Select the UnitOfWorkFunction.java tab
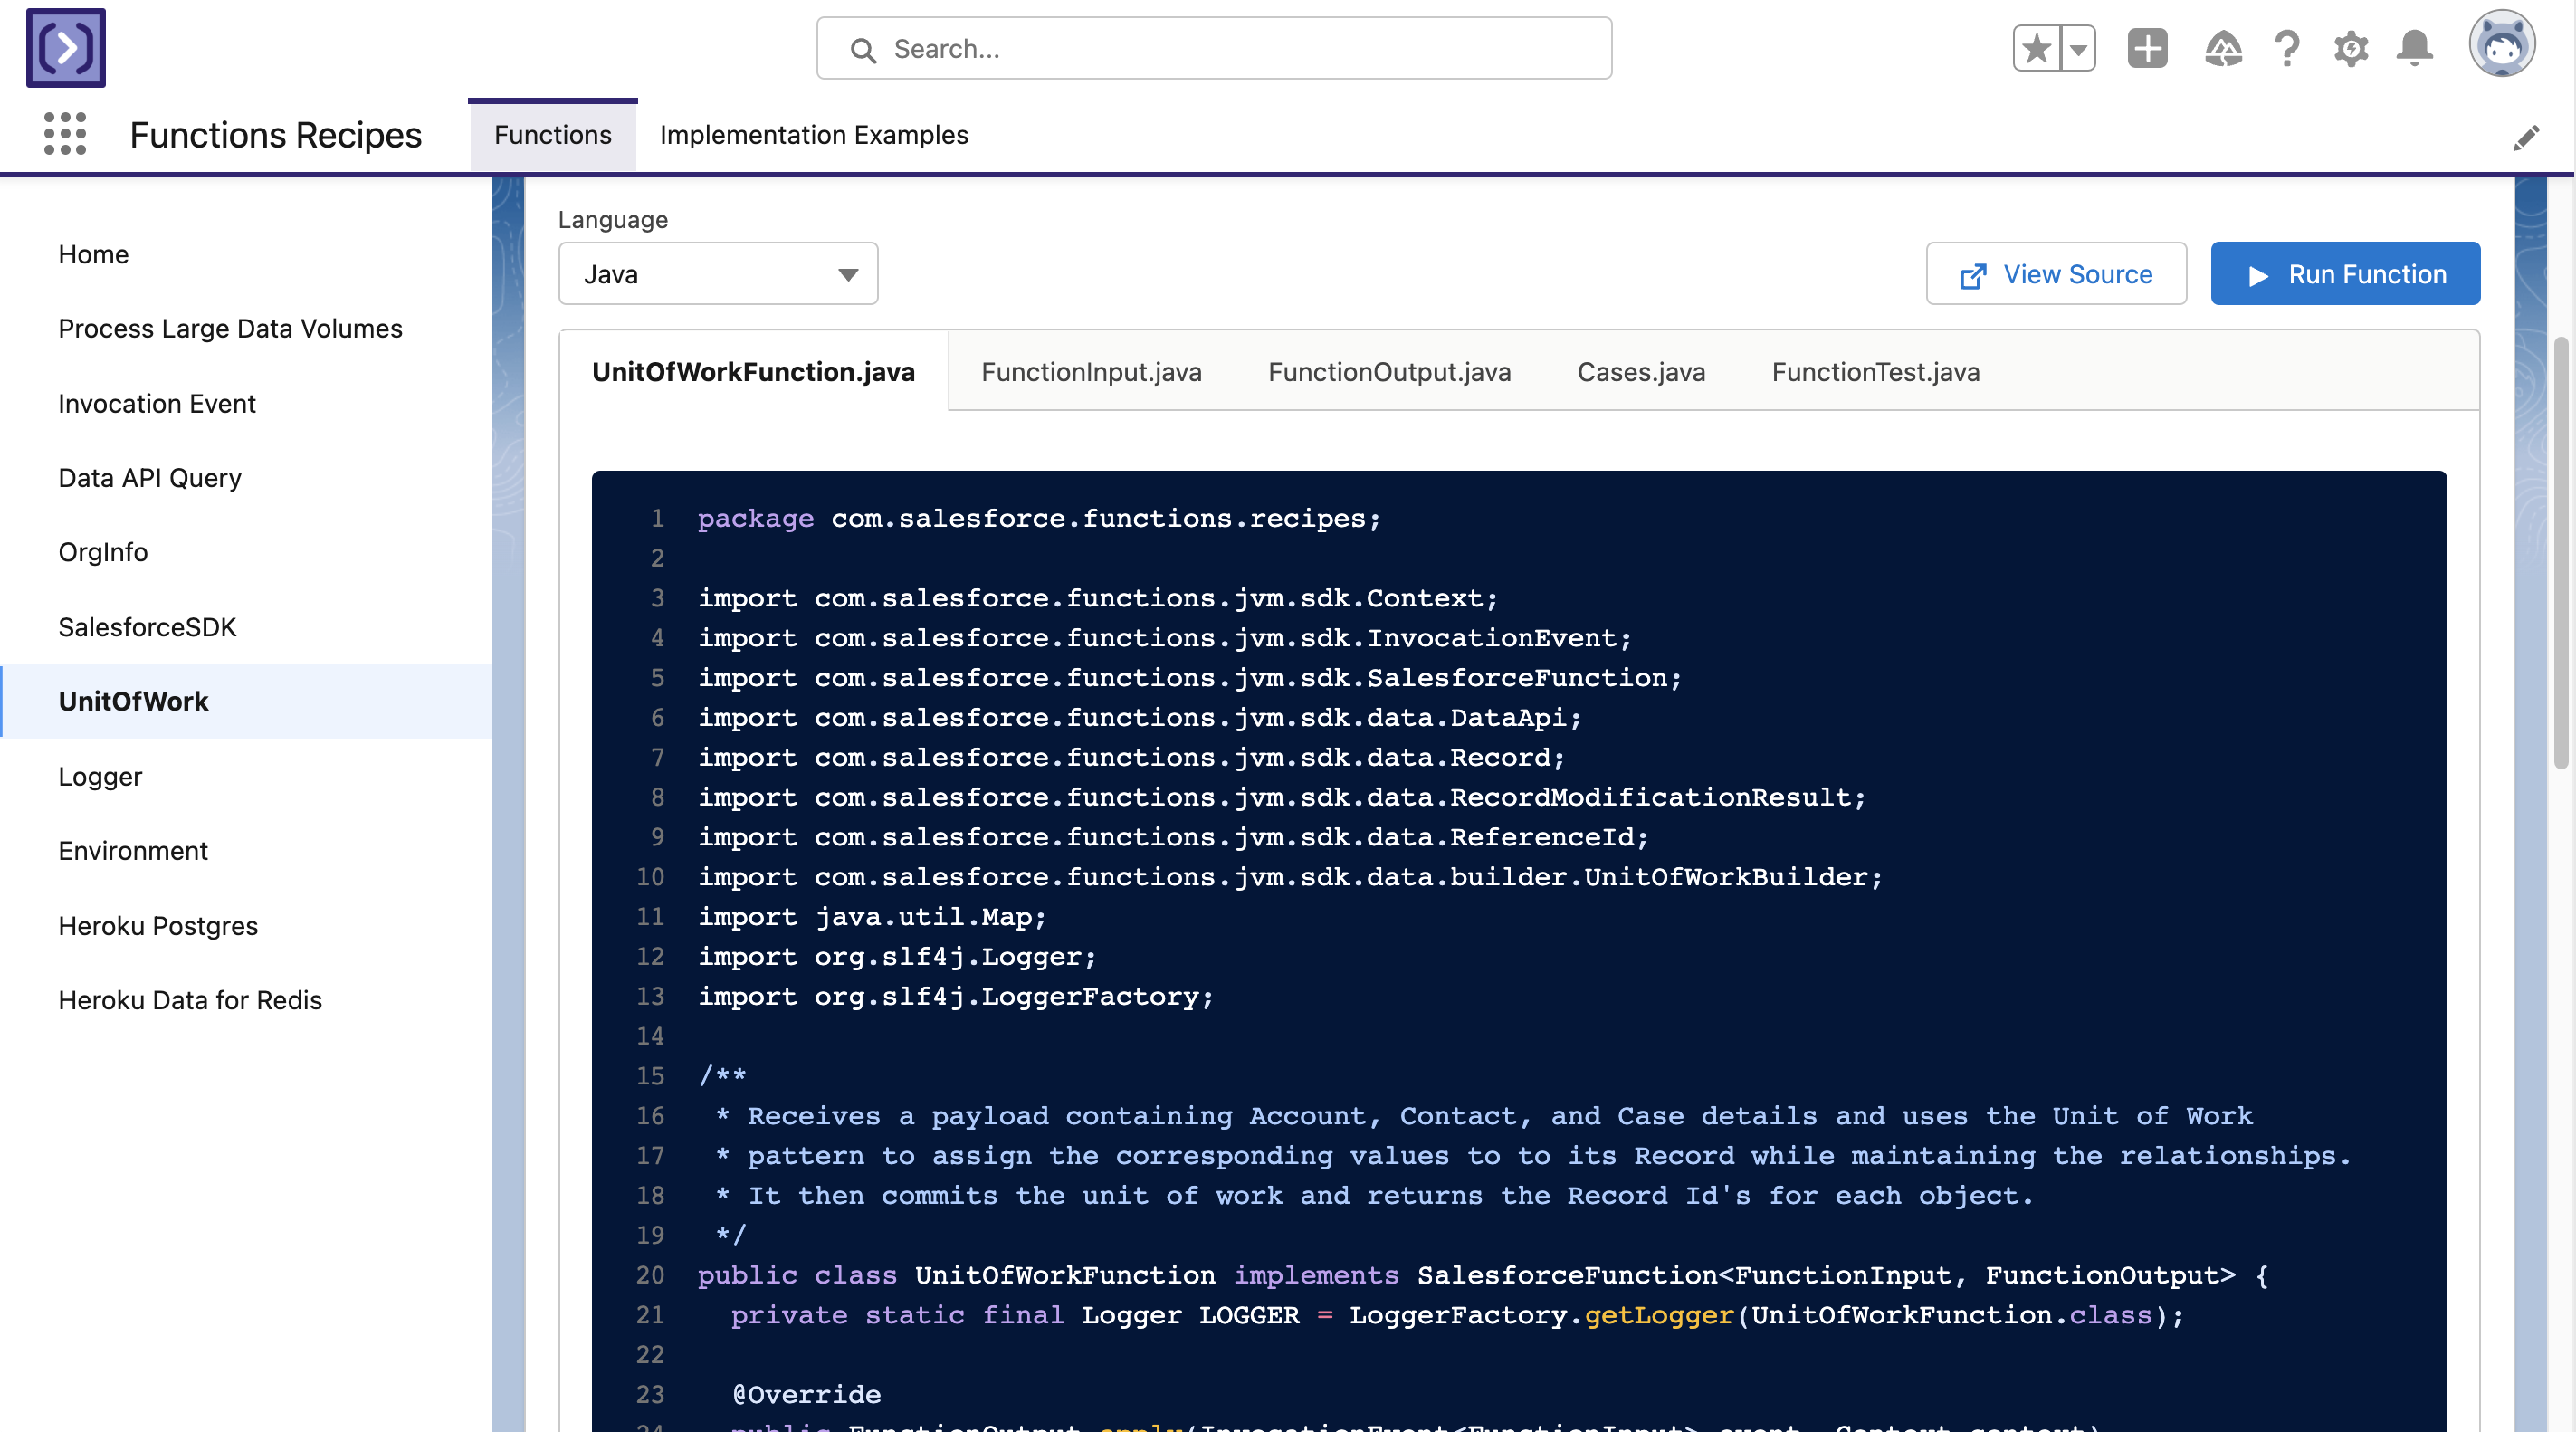2576x1432 pixels. pyautogui.click(x=753, y=371)
